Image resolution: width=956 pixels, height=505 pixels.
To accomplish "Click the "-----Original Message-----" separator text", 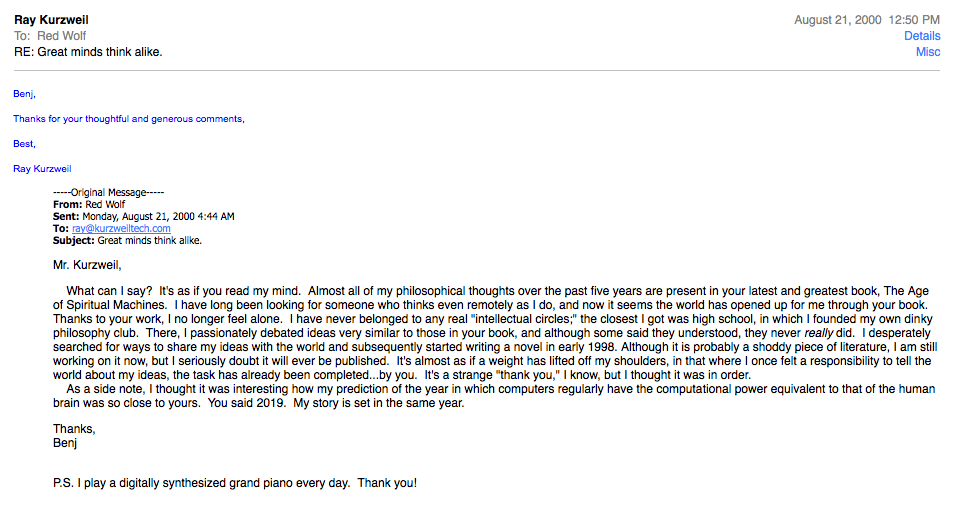I will coord(108,192).
